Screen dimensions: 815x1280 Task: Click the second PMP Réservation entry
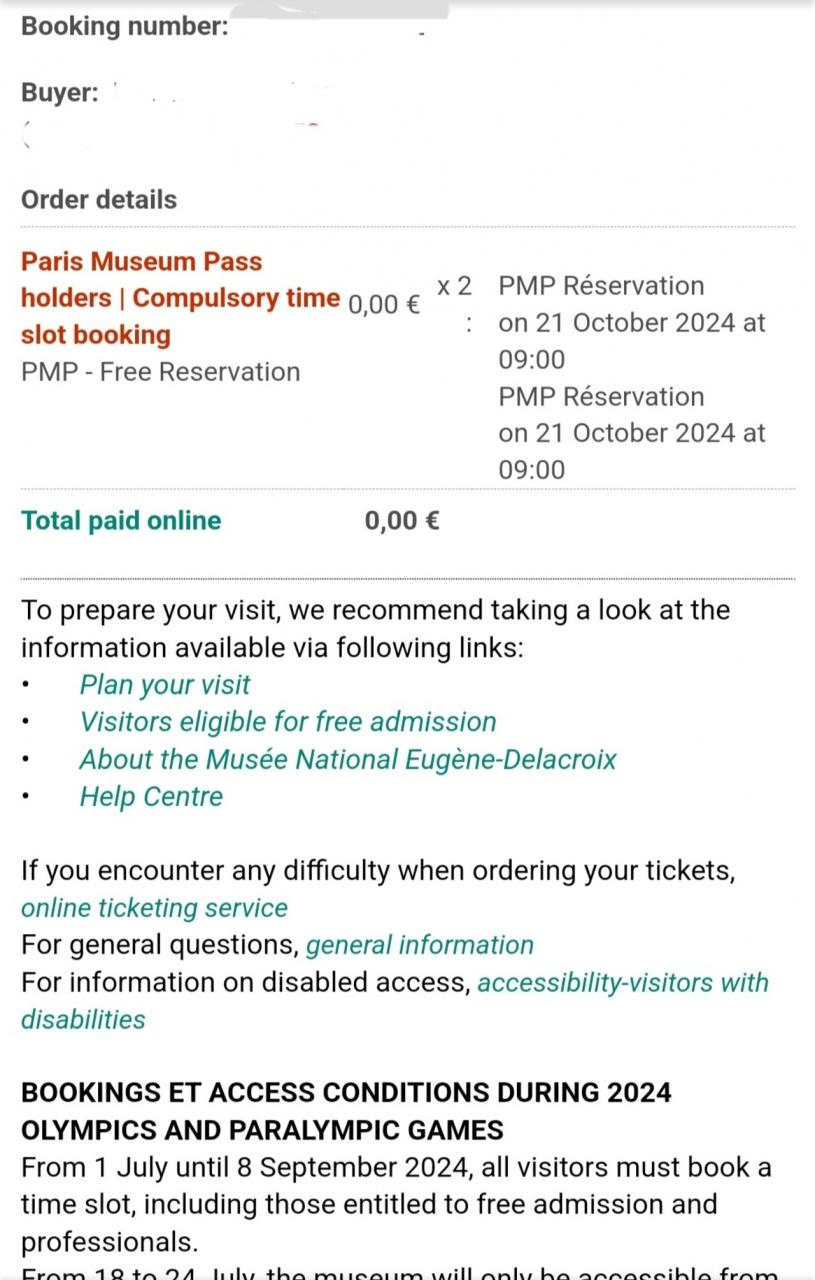632,434
